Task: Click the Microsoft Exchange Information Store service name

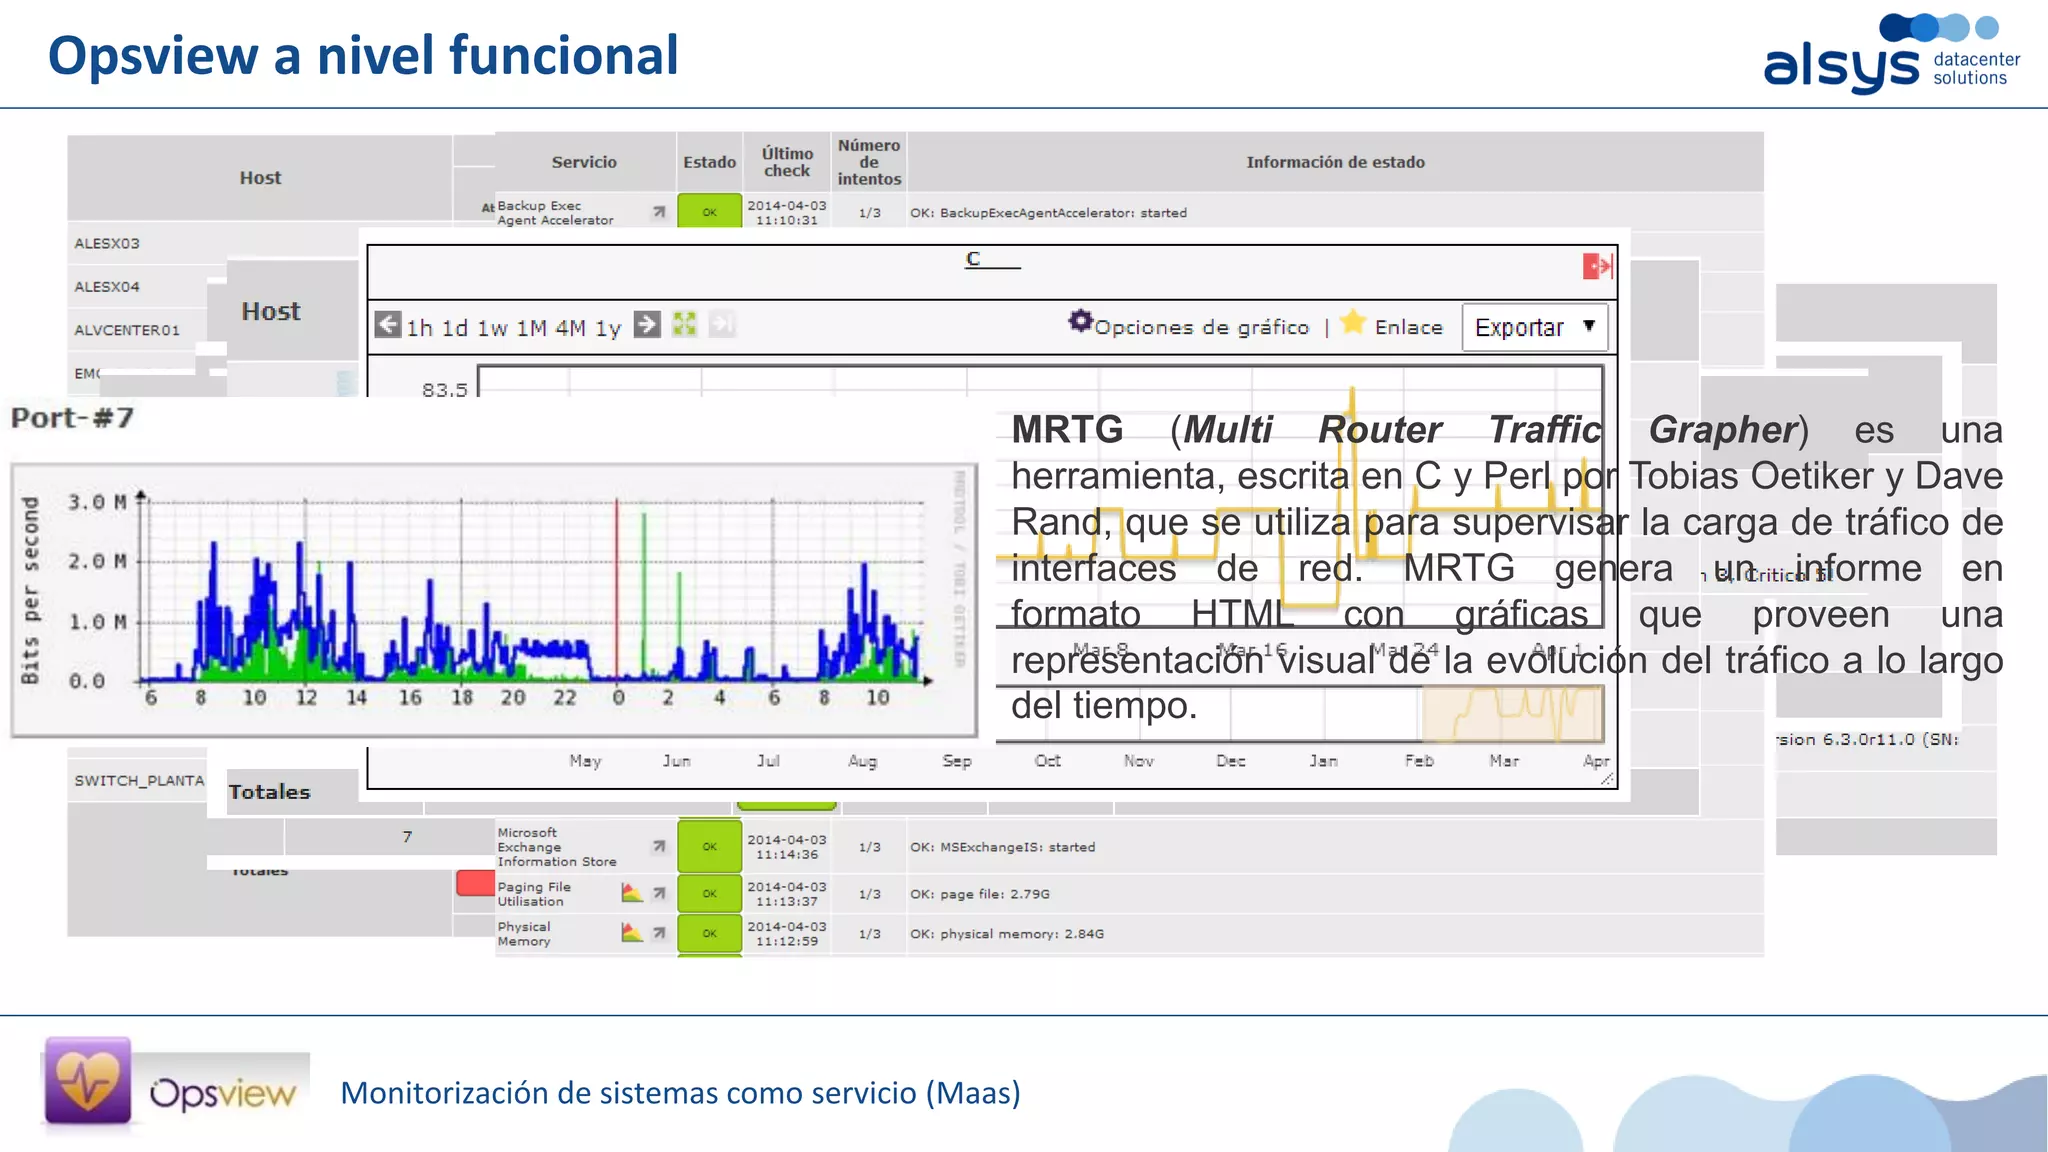Action: pos(557,847)
